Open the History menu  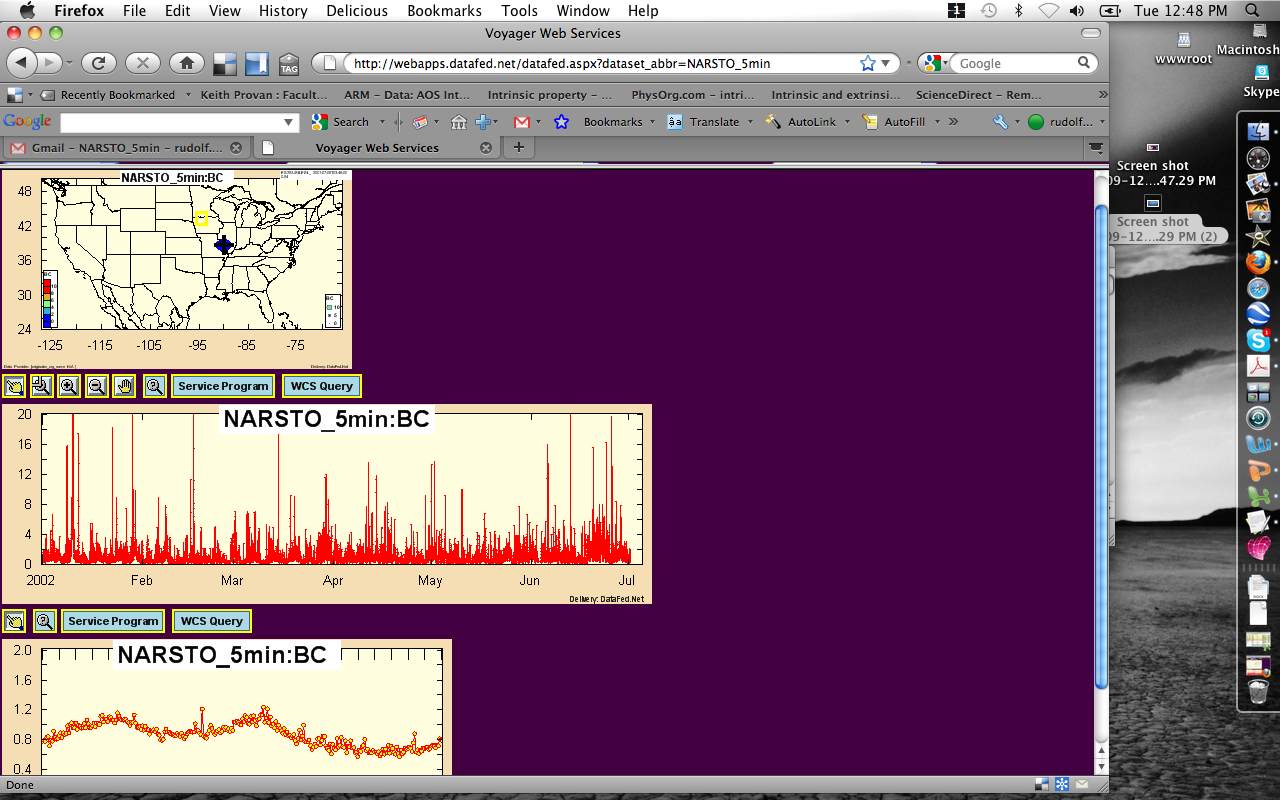pos(283,11)
